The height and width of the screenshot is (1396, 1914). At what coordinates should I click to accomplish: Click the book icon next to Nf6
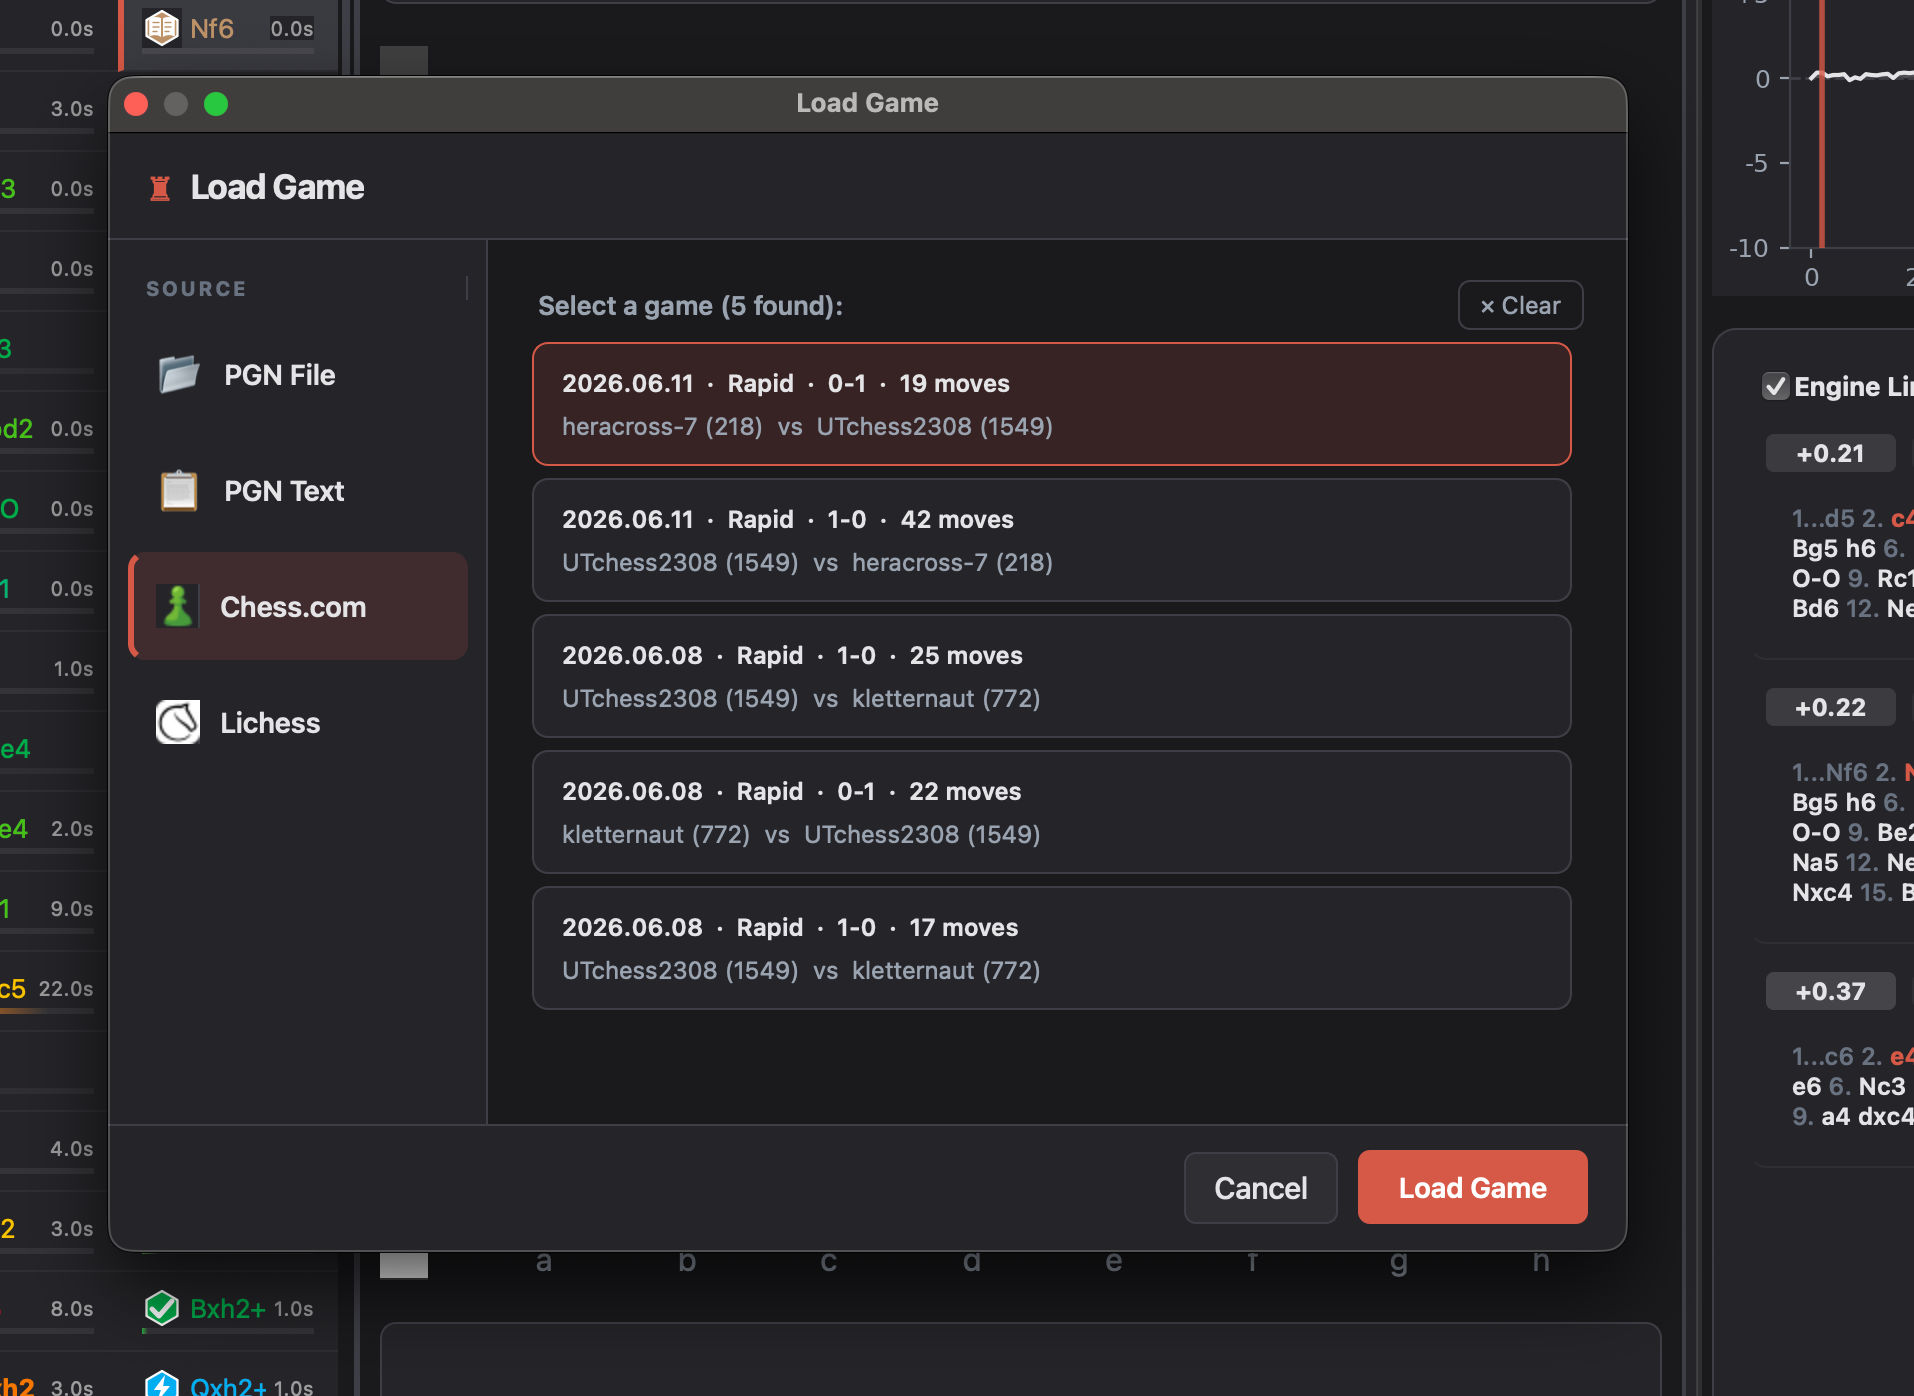tap(162, 28)
